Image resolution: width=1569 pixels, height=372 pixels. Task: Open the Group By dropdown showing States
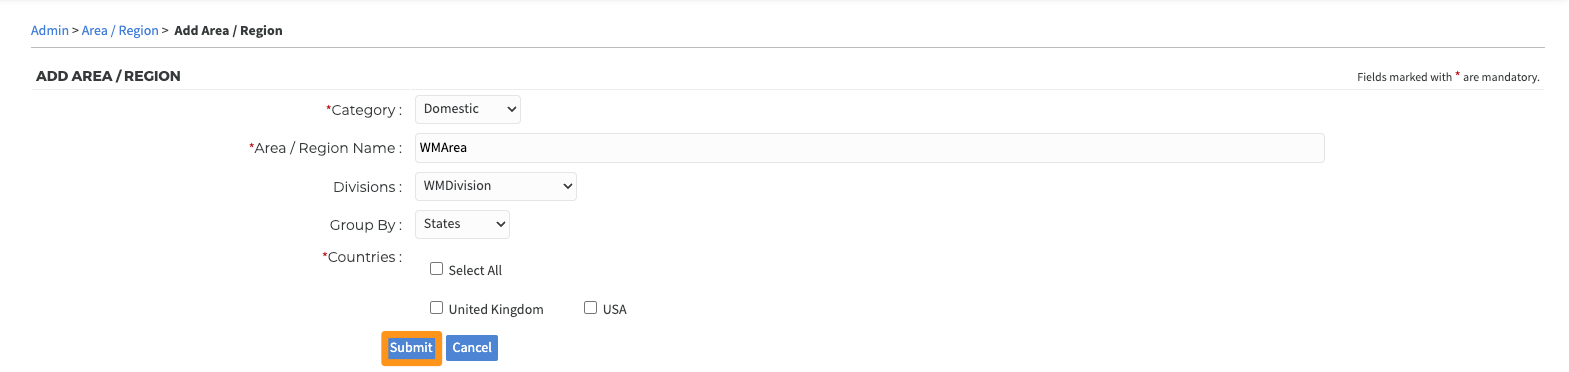[x=462, y=224]
